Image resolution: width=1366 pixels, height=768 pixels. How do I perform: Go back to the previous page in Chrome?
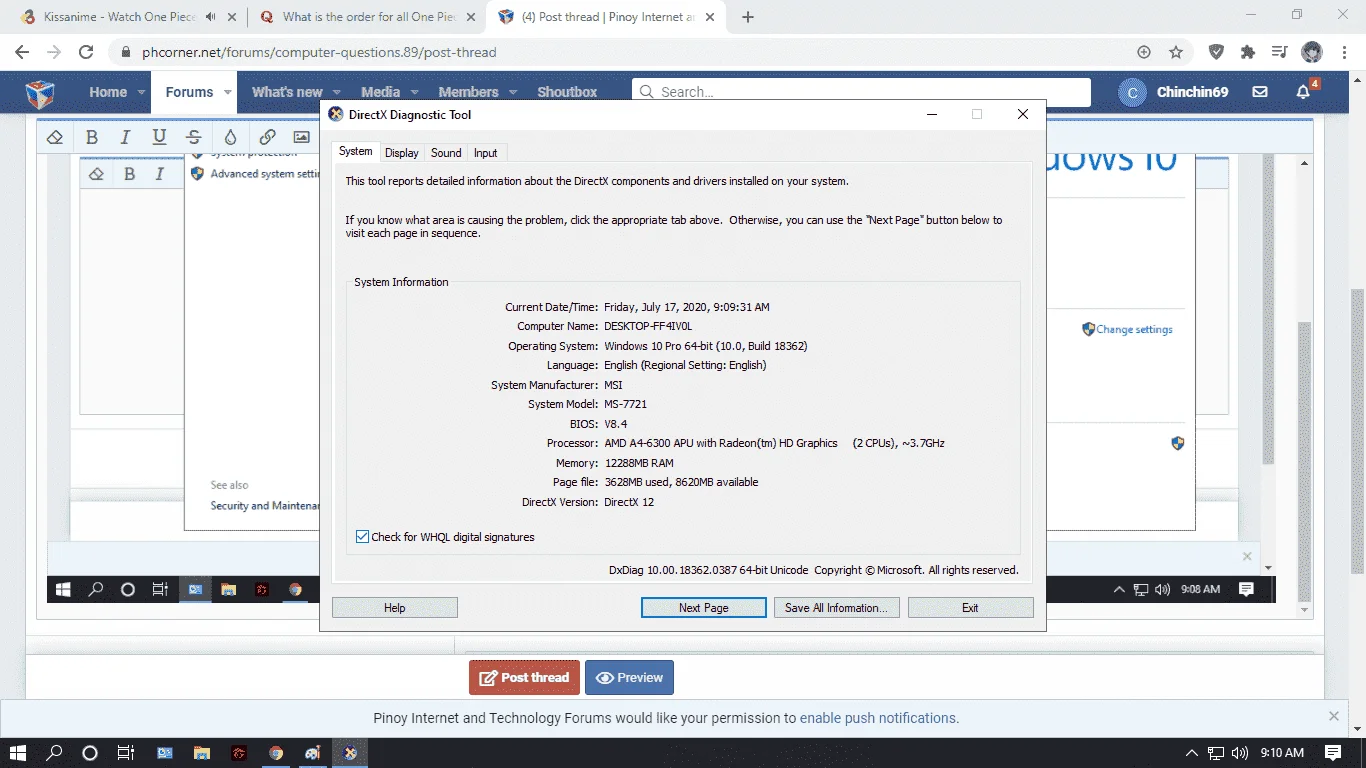(x=22, y=52)
